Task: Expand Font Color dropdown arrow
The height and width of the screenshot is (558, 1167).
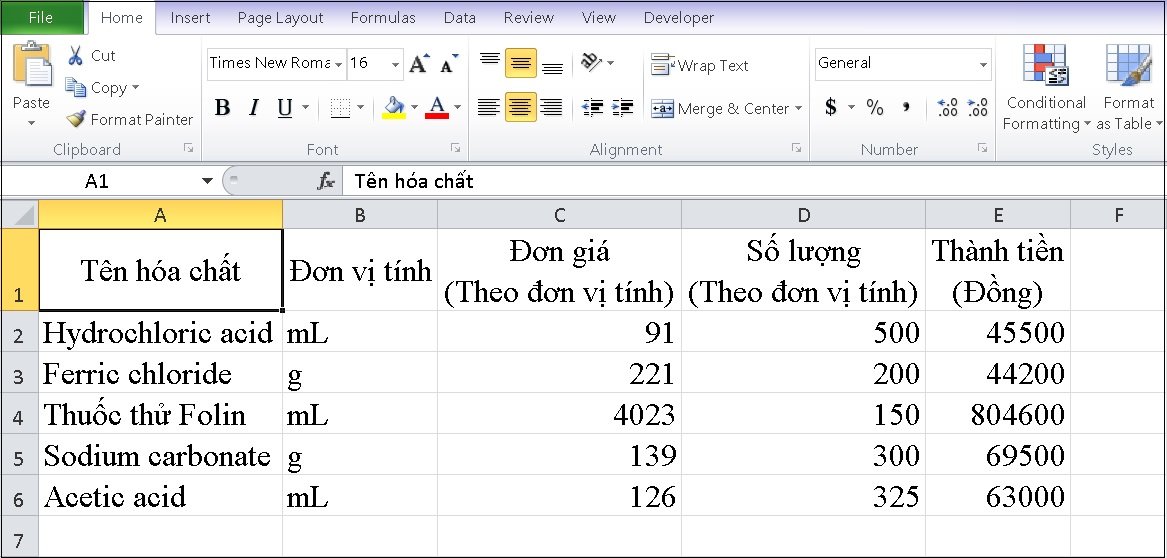Action: (x=458, y=109)
